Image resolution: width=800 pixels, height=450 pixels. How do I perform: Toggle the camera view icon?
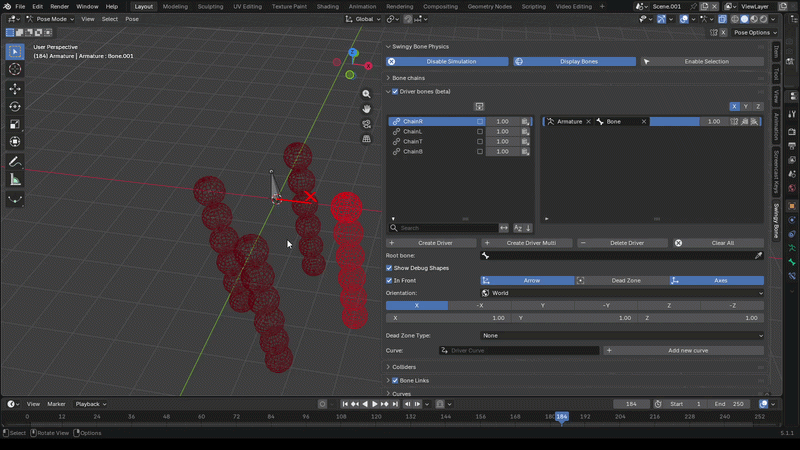click(x=366, y=124)
